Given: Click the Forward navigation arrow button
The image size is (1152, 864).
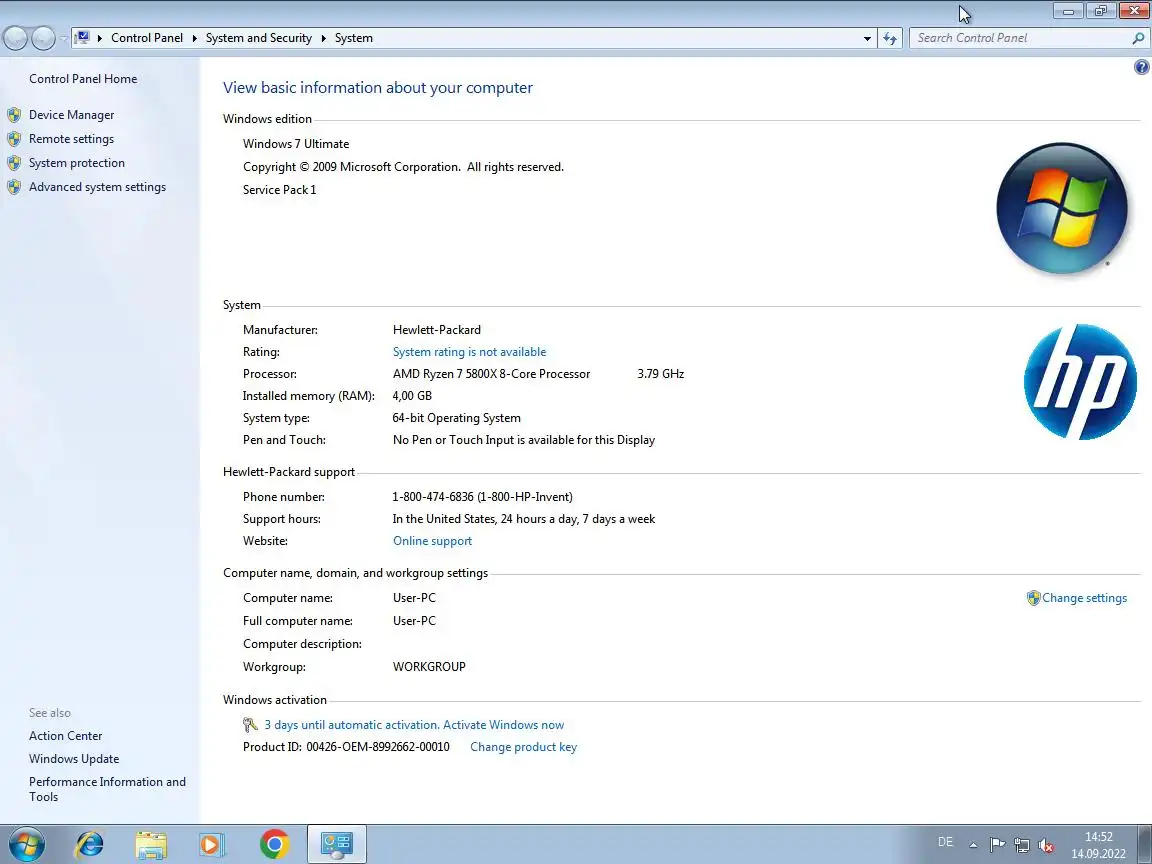Looking at the screenshot, I should pos(43,38).
